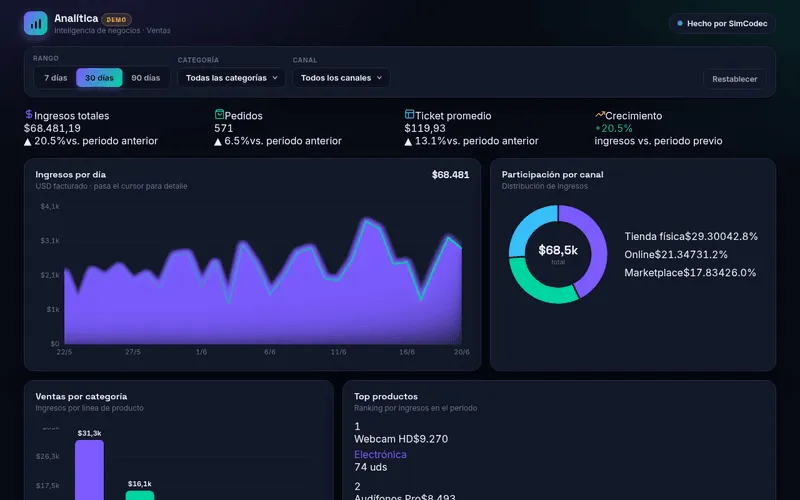Click the 571 Pedidos value
Image resolution: width=800 pixels, height=500 pixels.
tap(223, 128)
